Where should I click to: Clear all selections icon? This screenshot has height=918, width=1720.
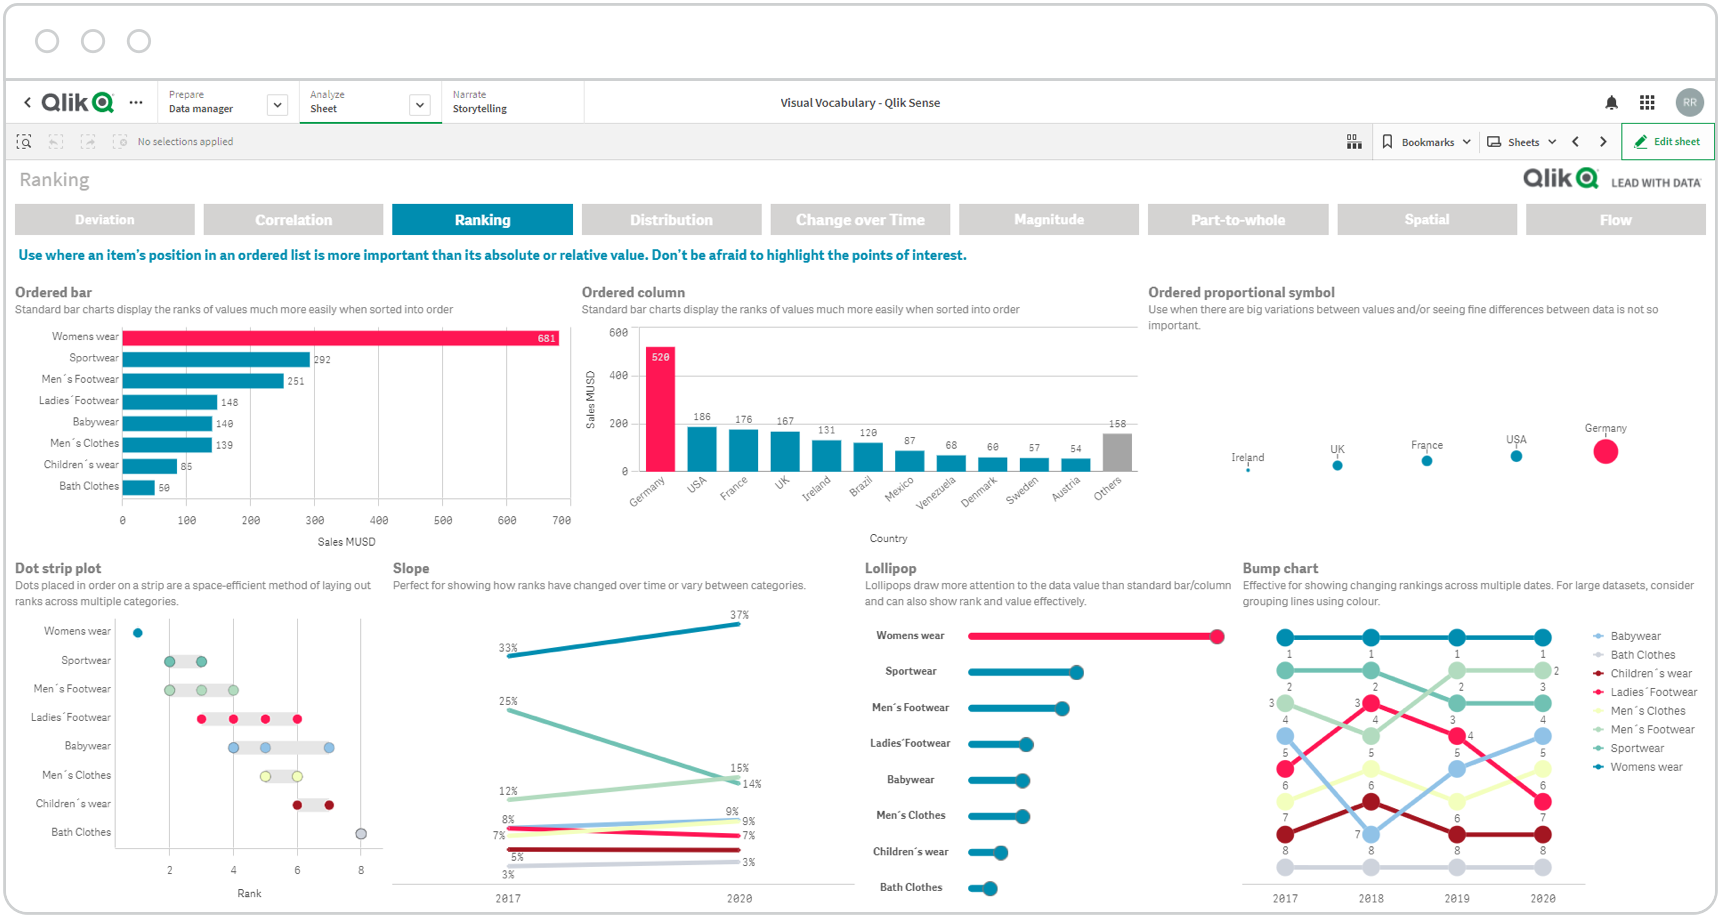point(120,142)
